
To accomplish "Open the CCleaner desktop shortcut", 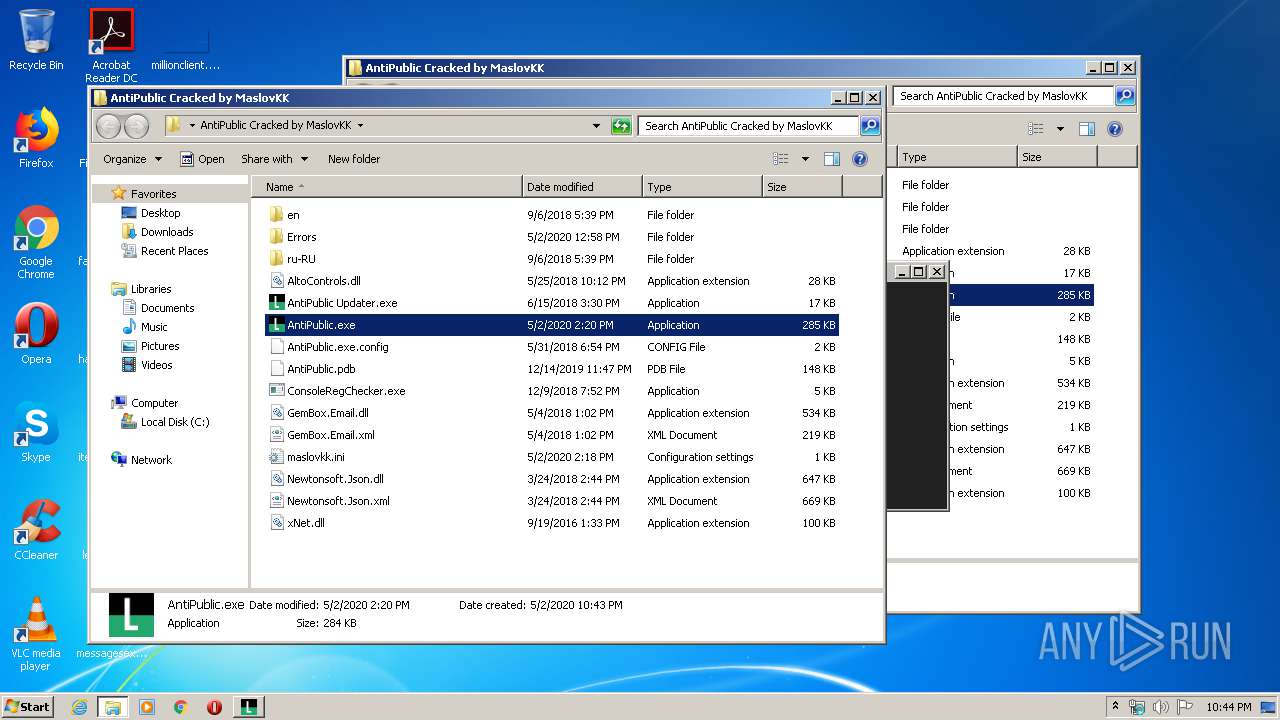I will coord(36,529).
